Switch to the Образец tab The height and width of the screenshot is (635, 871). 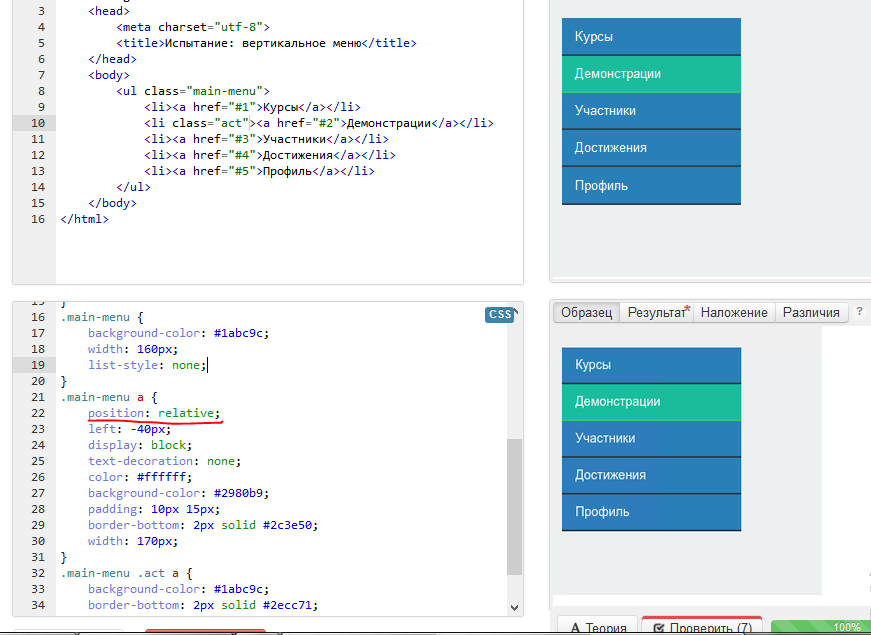point(586,312)
